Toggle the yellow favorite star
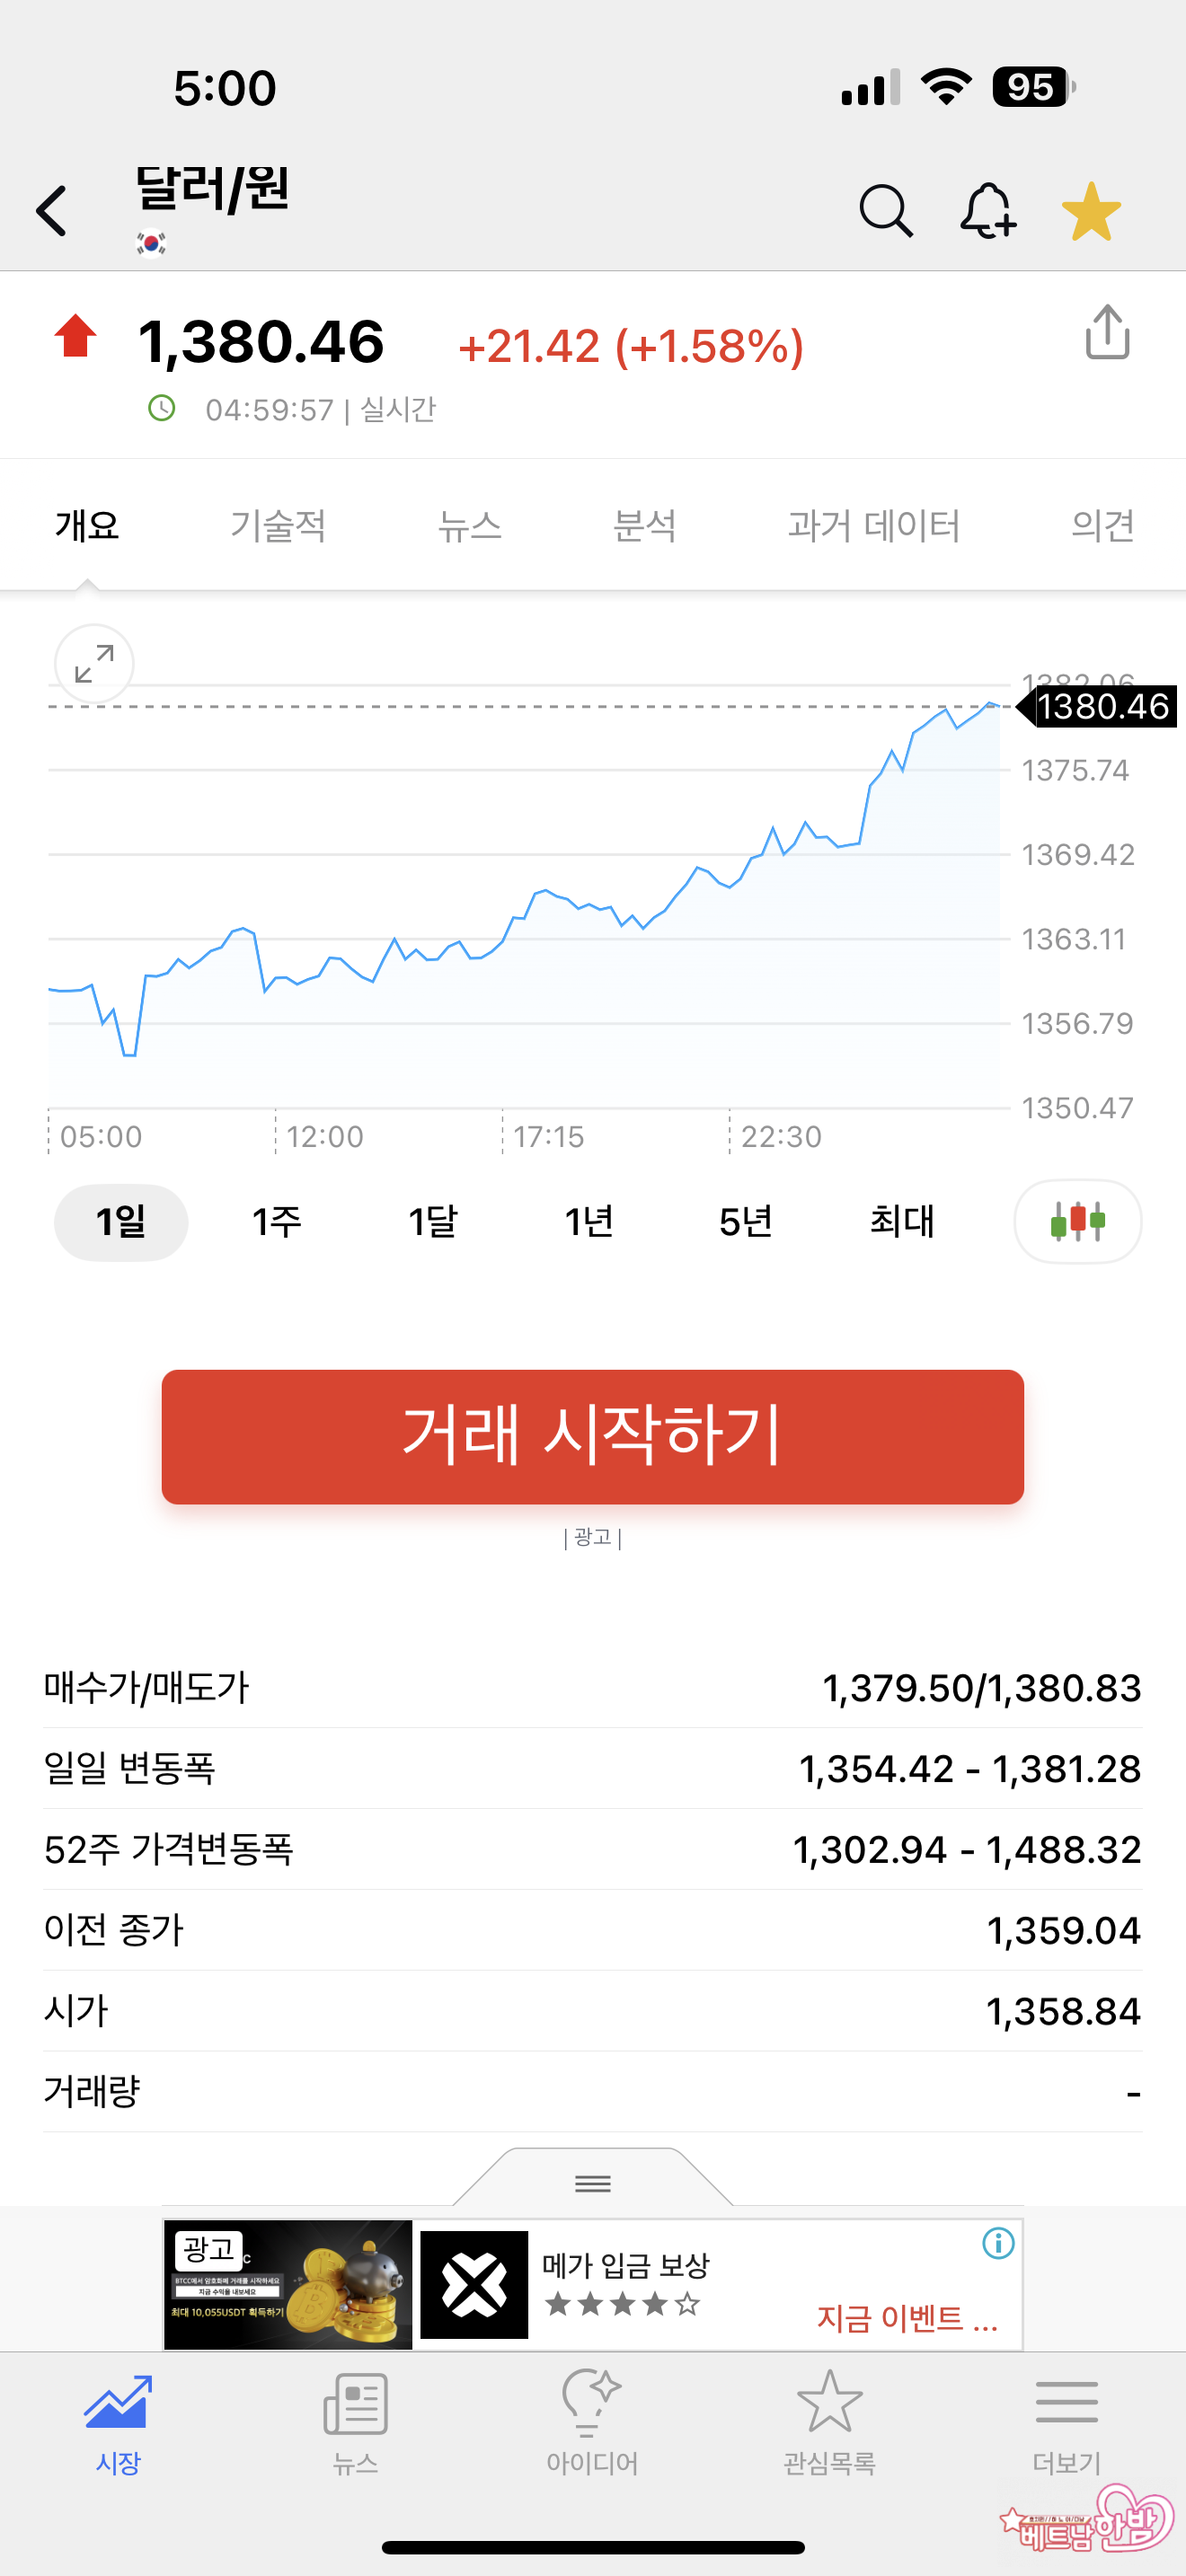This screenshot has width=1186, height=2576. (1091, 211)
